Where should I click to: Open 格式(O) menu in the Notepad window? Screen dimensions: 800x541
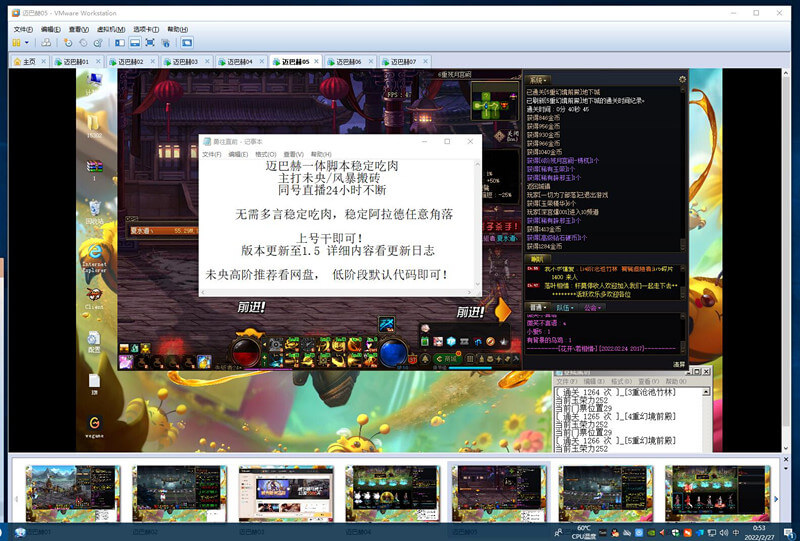tap(265, 154)
